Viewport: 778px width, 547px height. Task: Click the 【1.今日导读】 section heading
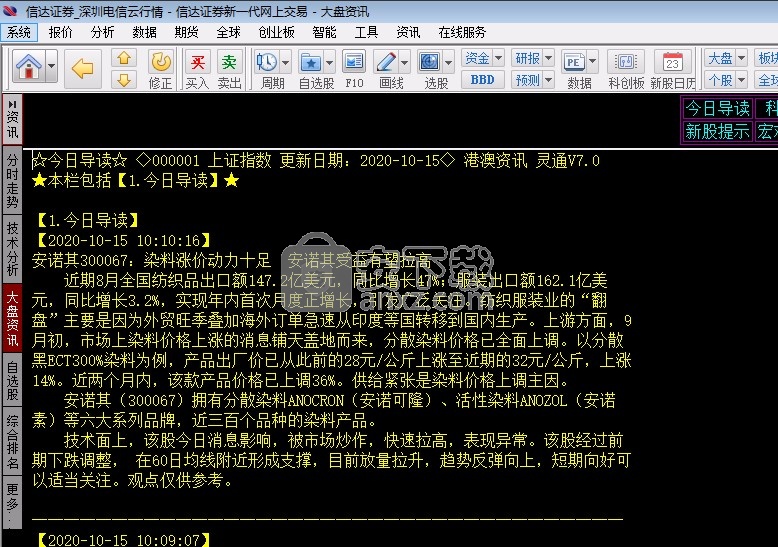pos(88,220)
